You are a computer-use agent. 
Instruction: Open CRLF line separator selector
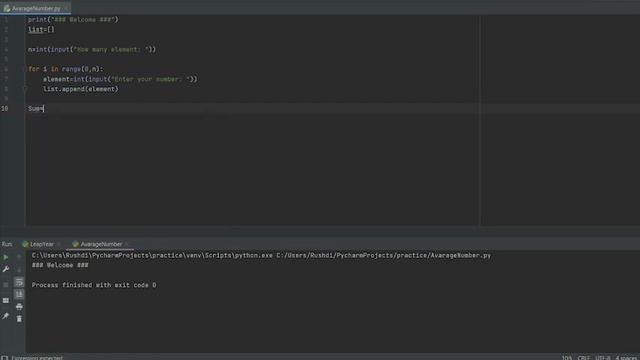point(584,358)
